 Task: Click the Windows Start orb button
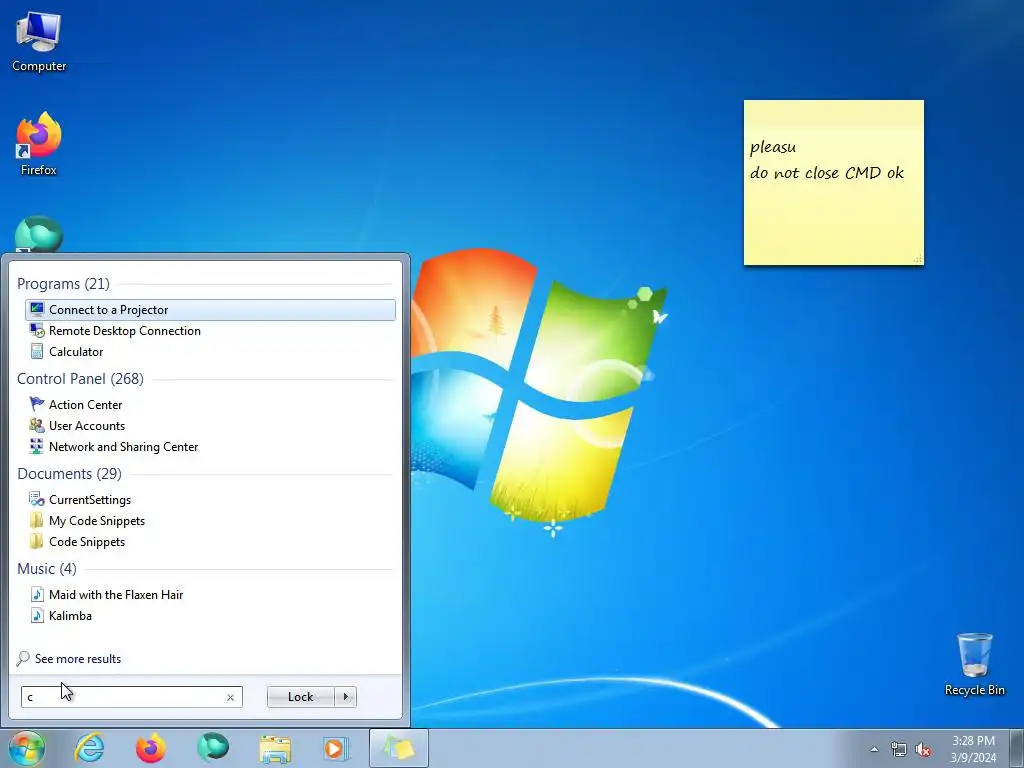tap(26, 748)
